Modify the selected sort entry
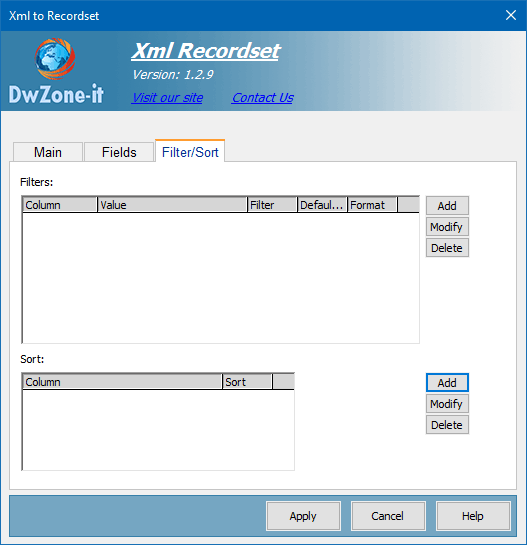Viewport: 527px width, 545px height. click(x=447, y=404)
